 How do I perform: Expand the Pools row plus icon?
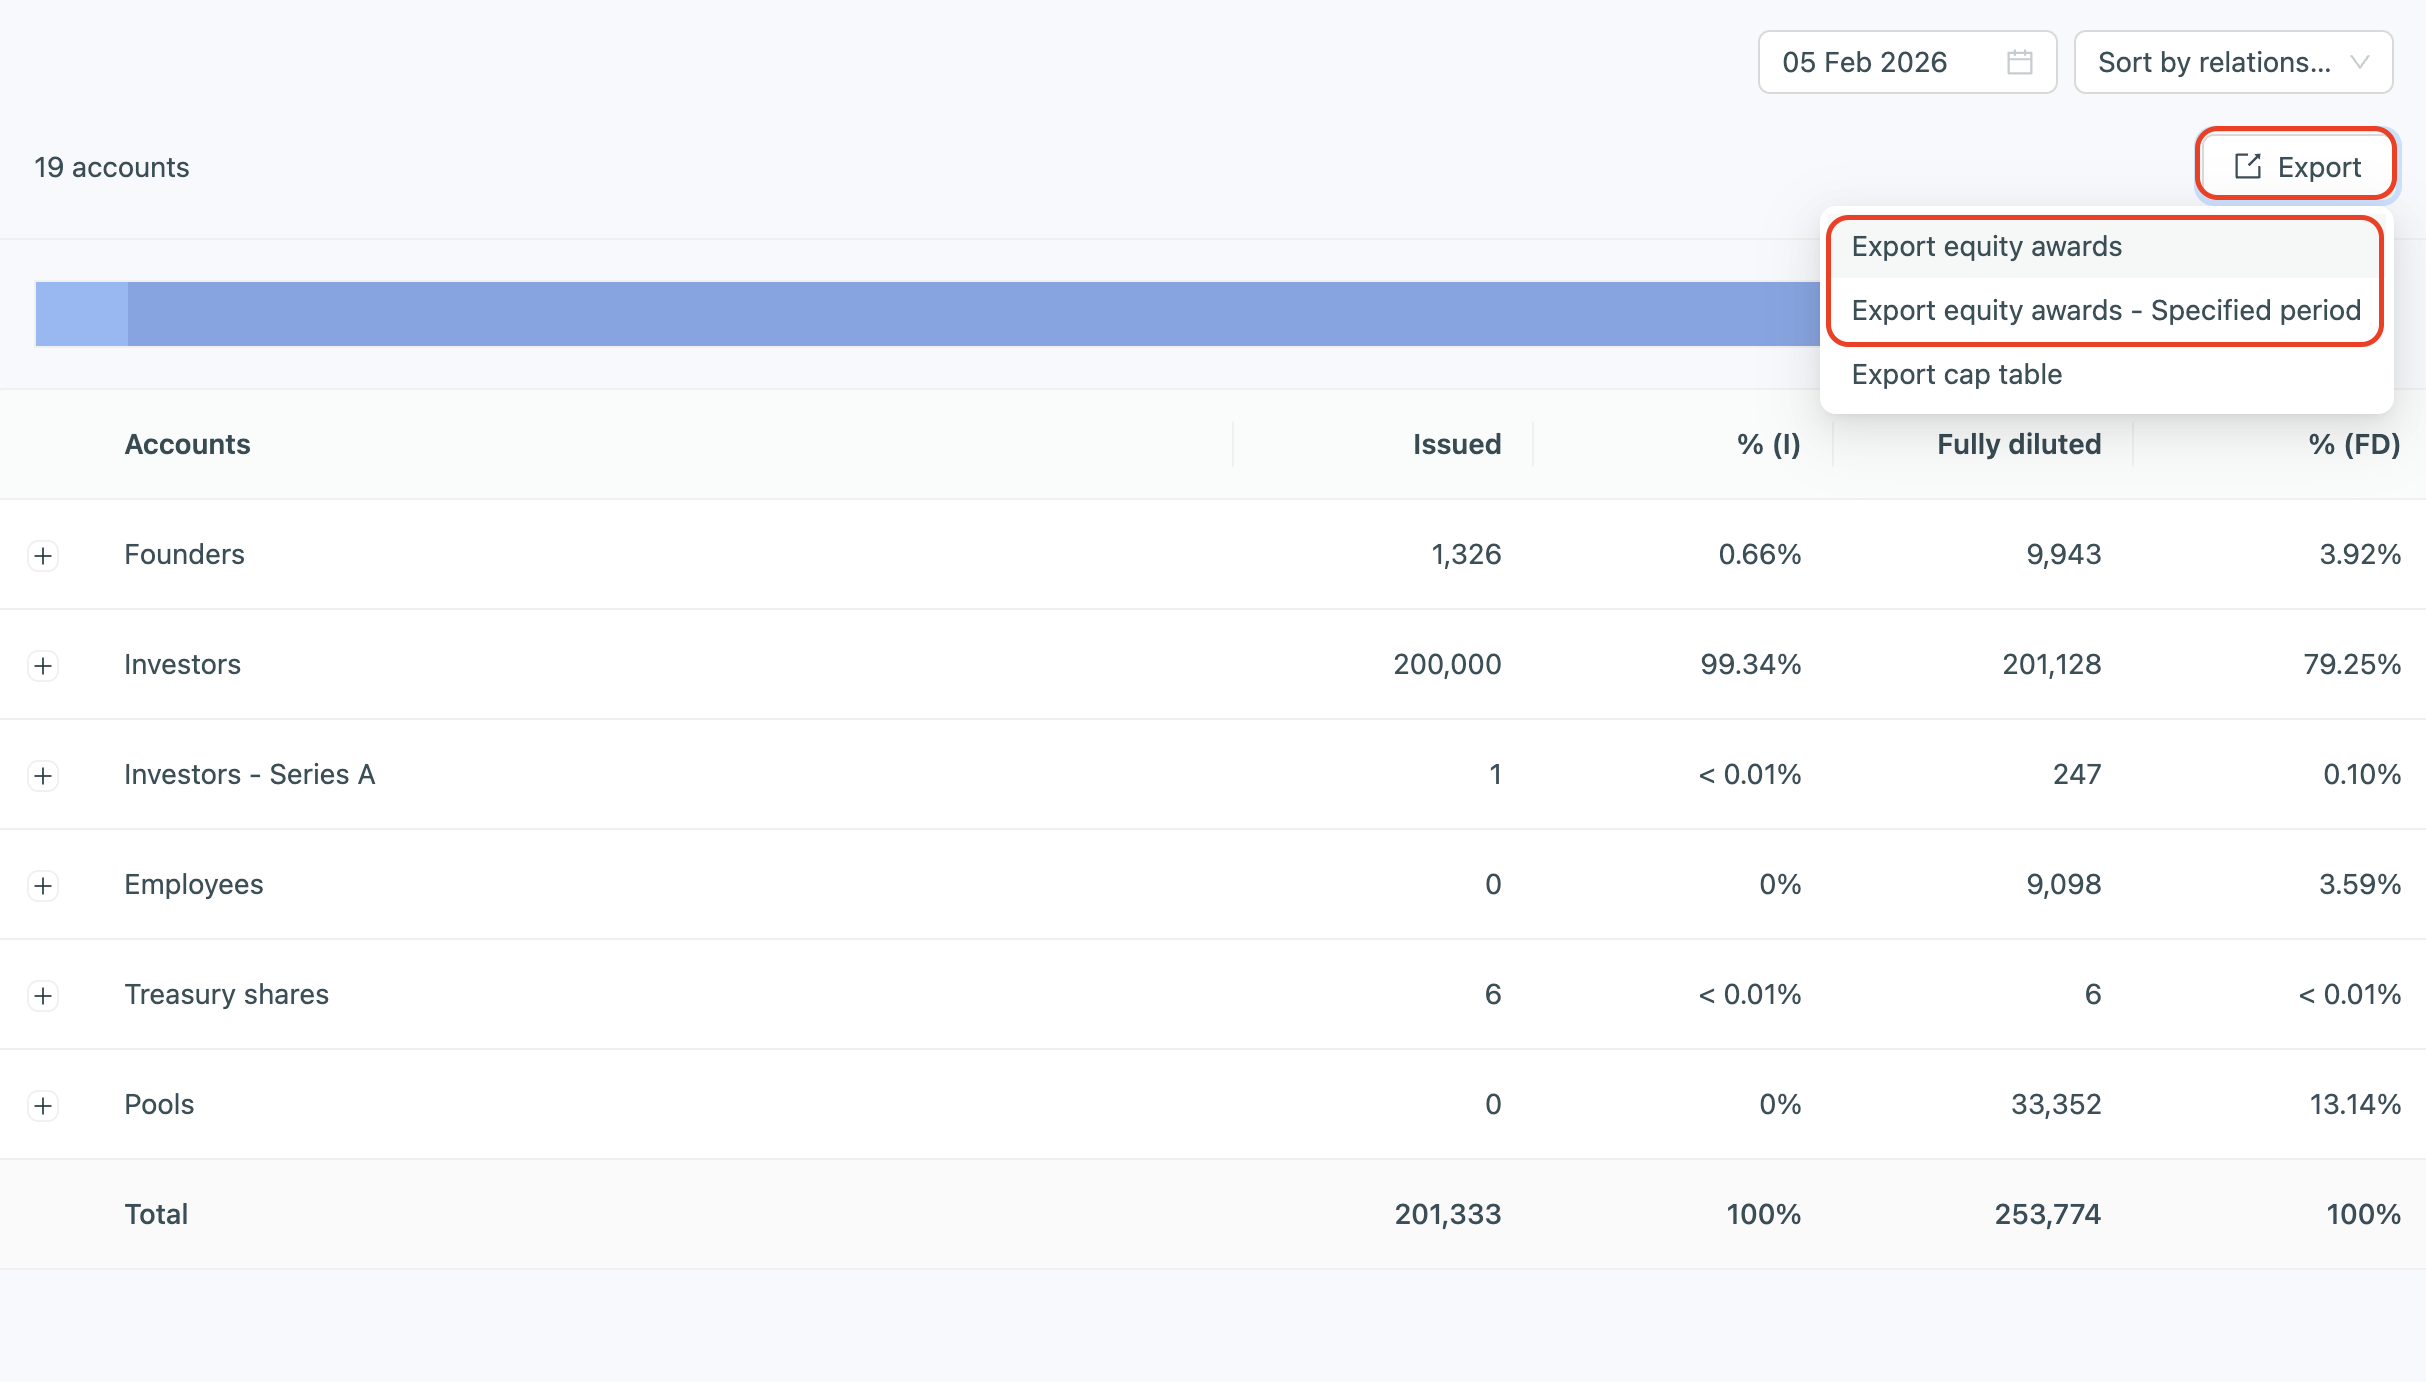(x=43, y=1105)
